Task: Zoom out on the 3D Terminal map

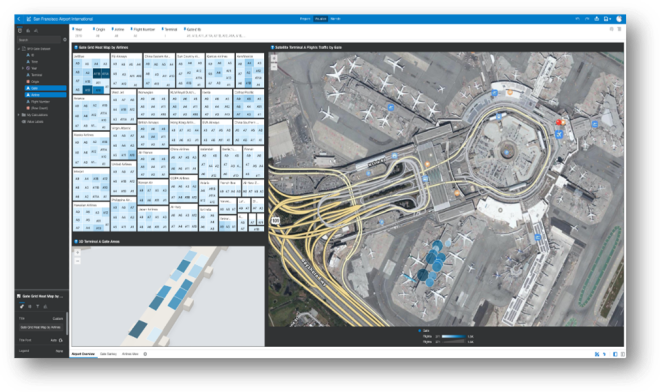Action: 77,261
